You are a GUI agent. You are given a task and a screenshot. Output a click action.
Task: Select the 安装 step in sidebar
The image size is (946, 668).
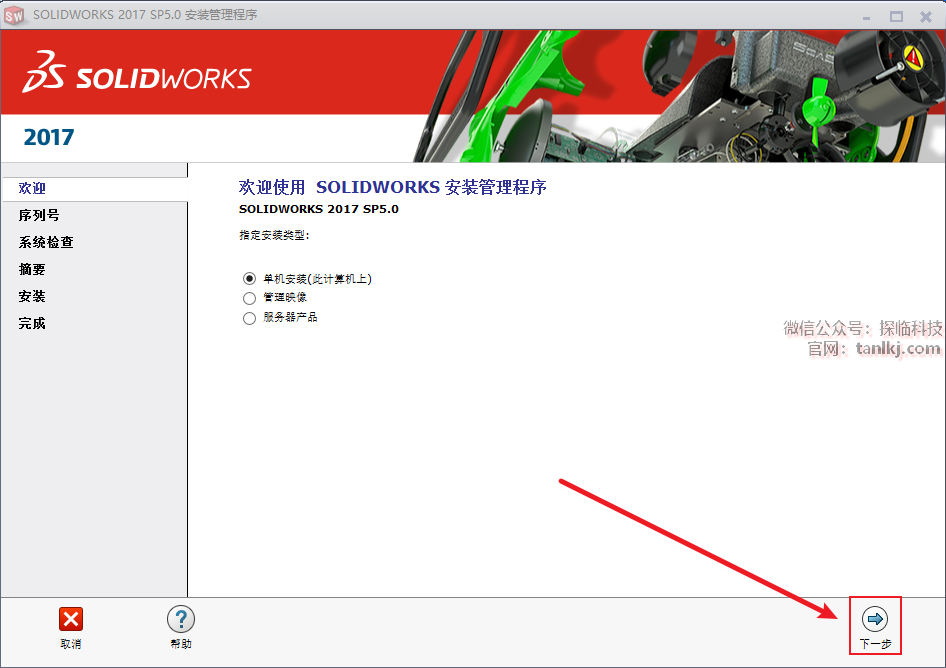pos(32,296)
